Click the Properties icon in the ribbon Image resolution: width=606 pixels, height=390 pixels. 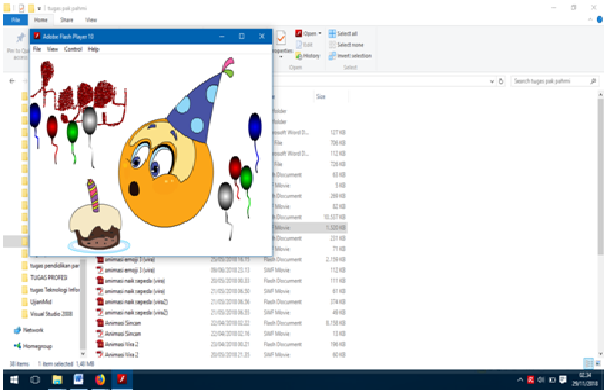point(281,38)
